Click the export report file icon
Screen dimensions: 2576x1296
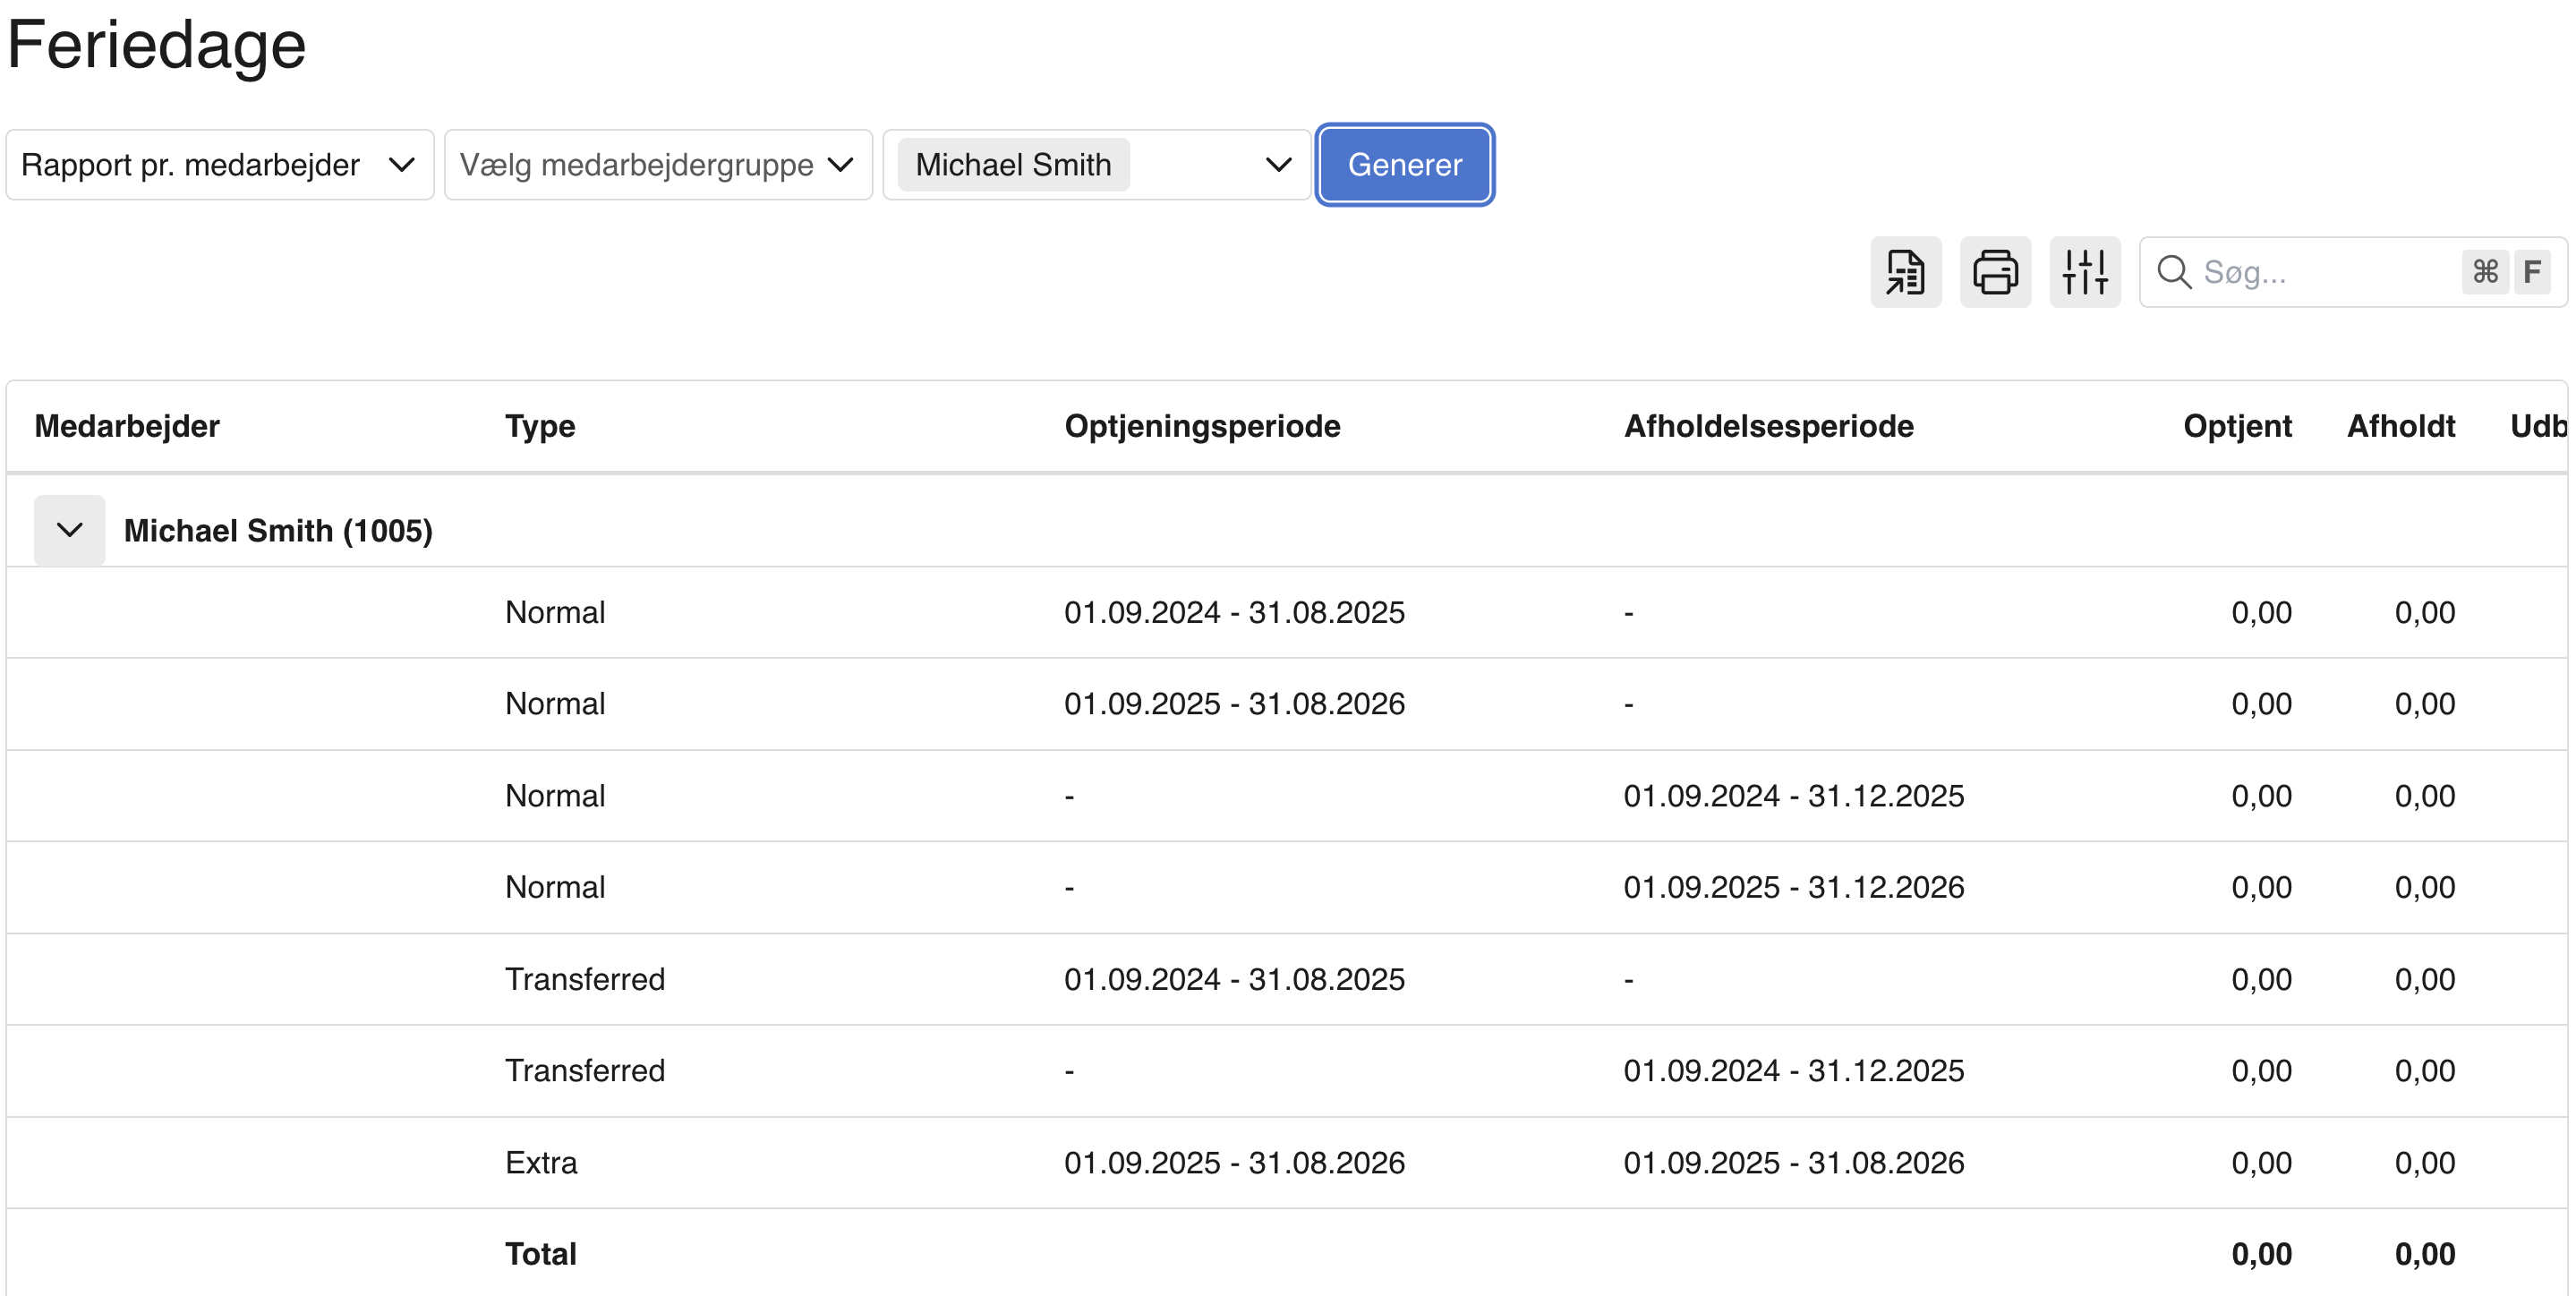tap(1905, 272)
